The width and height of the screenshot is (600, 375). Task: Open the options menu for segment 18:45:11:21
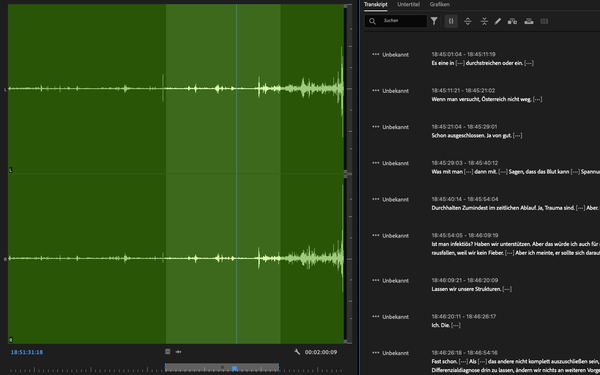pos(376,91)
